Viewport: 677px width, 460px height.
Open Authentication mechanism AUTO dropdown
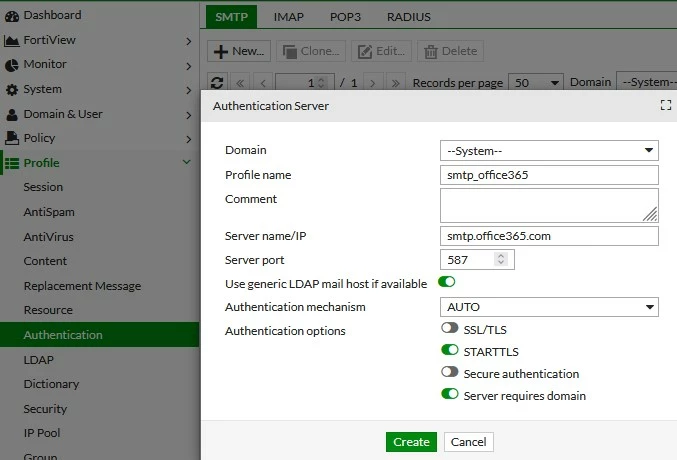click(x=549, y=307)
